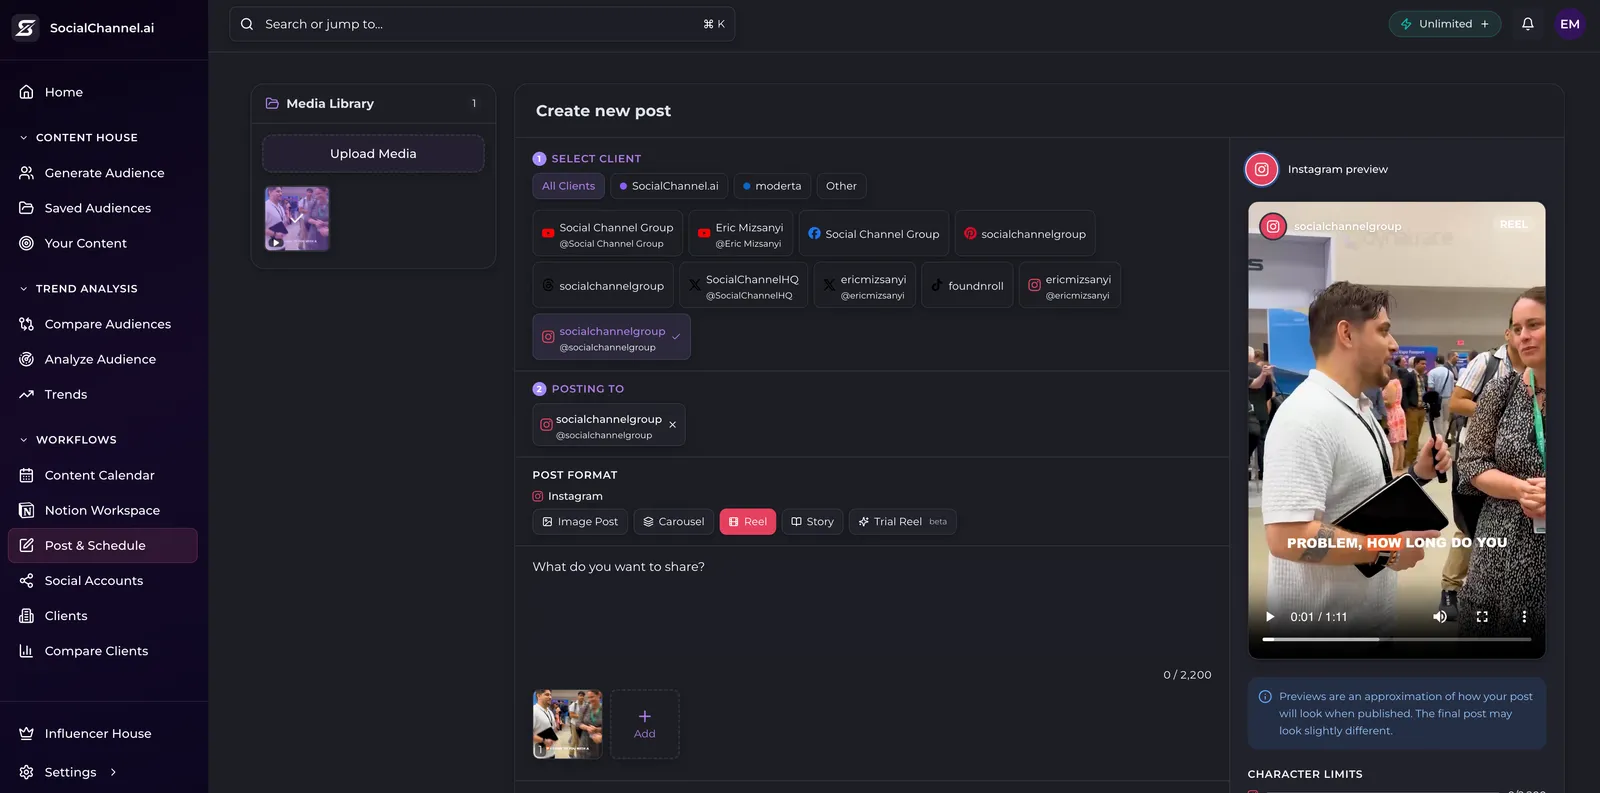The width and height of the screenshot is (1600, 793).
Task: Click the search or jump to field
Action: pyautogui.click(x=482, y=24)
